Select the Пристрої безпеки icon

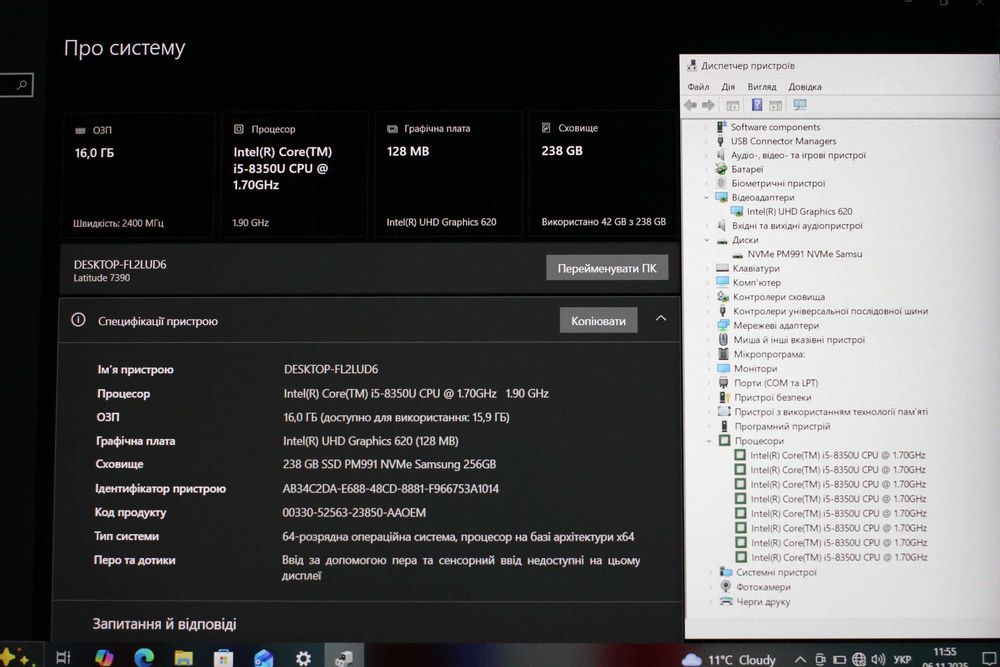tap(724, 397)
